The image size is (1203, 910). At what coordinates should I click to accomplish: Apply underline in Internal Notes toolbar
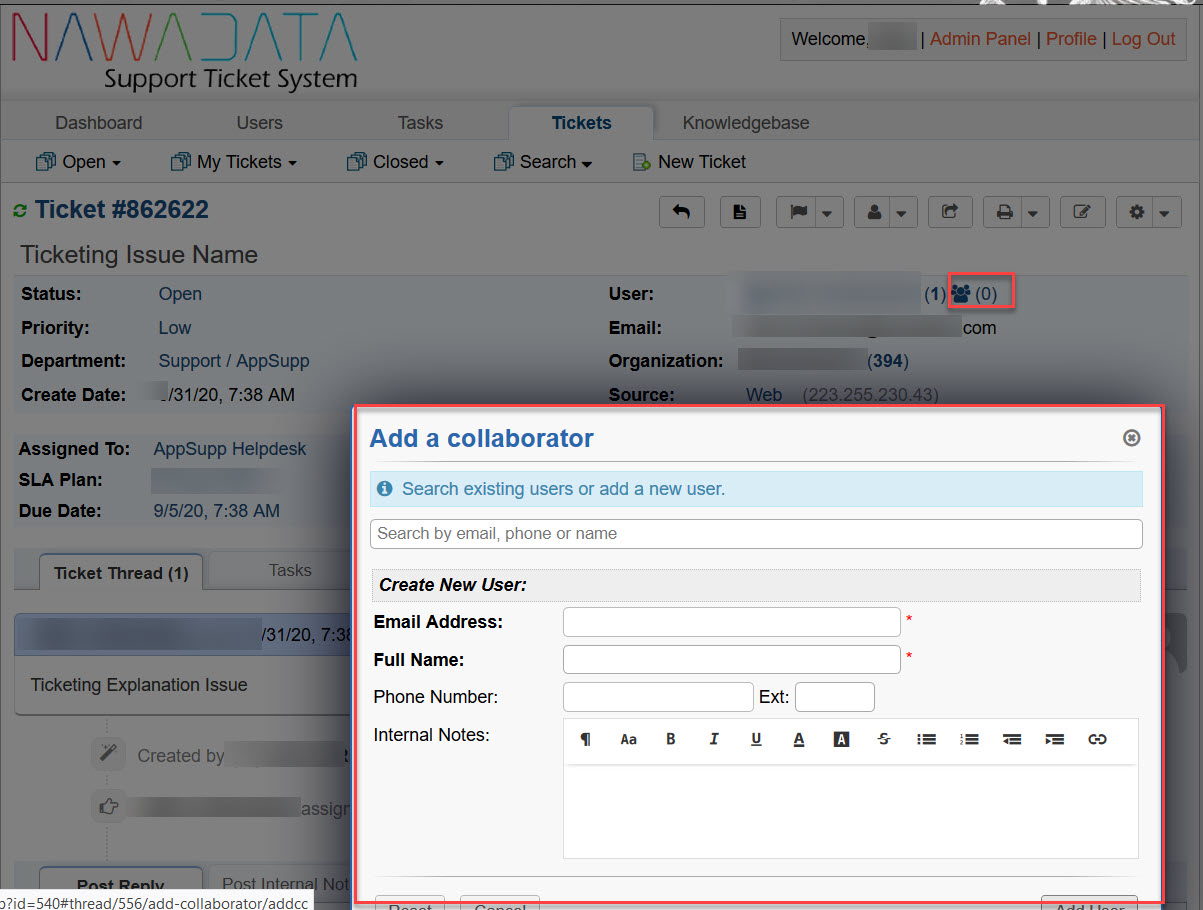756,739
